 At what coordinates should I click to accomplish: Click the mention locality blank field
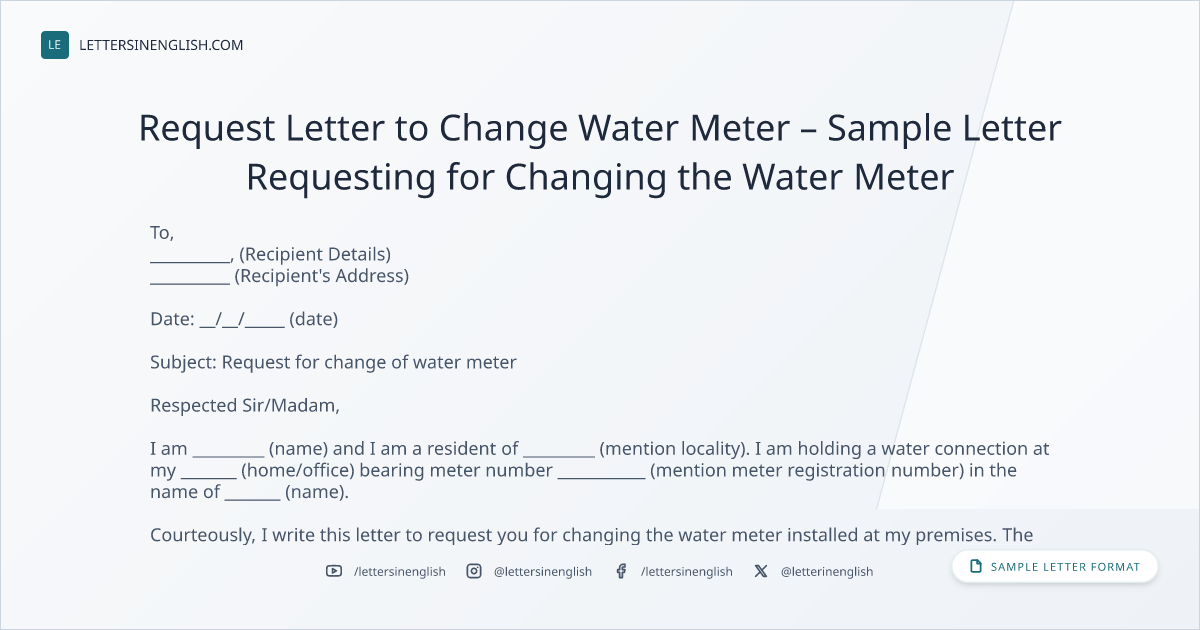(x=559, y=450)
